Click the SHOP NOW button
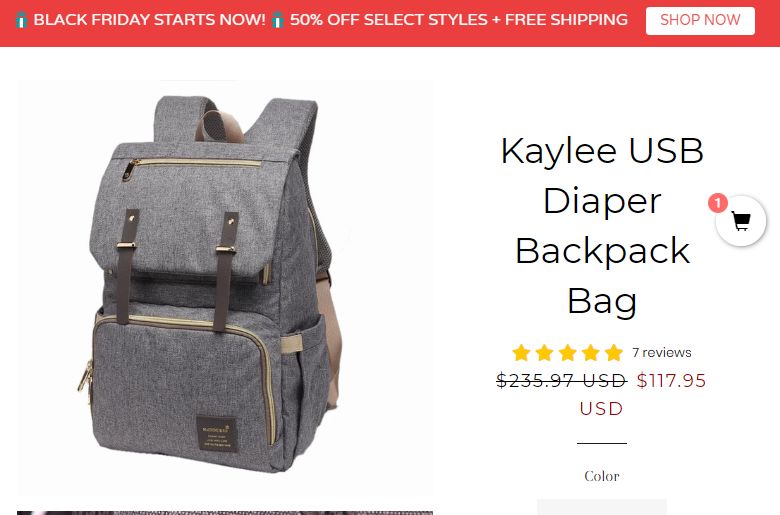This screenshot has width=780, height=515. [700, 20]
